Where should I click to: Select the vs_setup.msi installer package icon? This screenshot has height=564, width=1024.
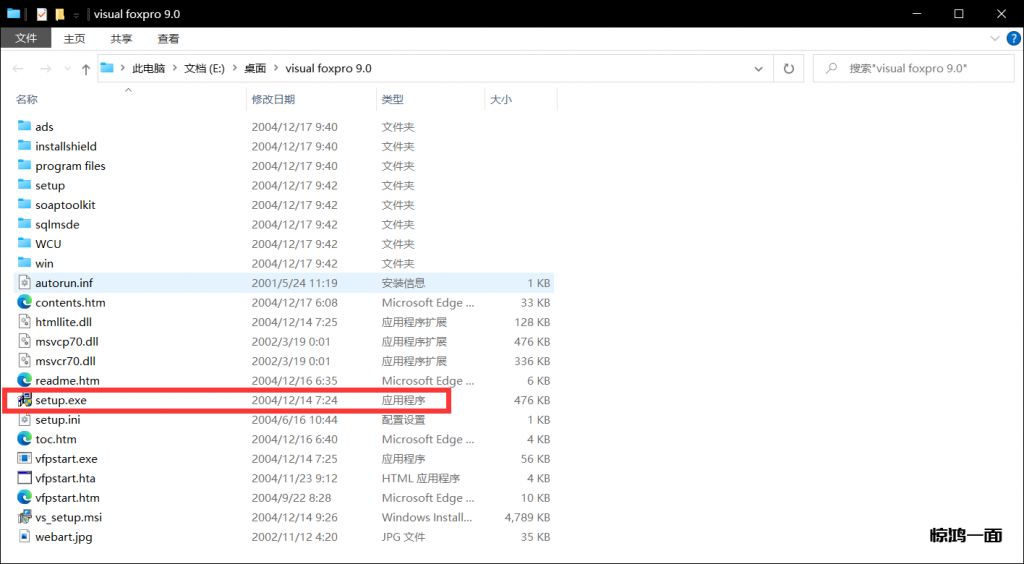(25, 517)
